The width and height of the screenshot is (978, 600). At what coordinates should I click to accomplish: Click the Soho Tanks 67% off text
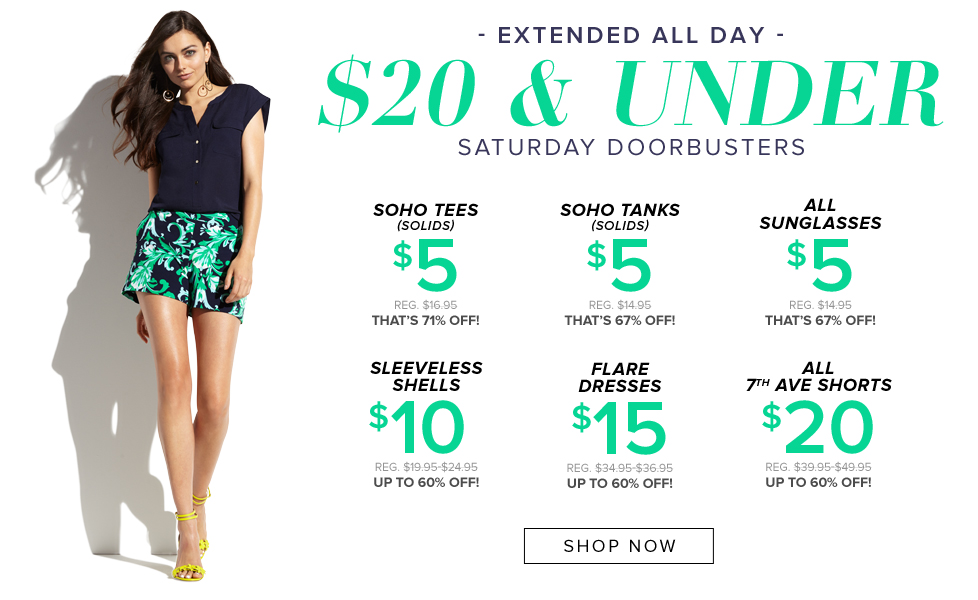(620, 321)
